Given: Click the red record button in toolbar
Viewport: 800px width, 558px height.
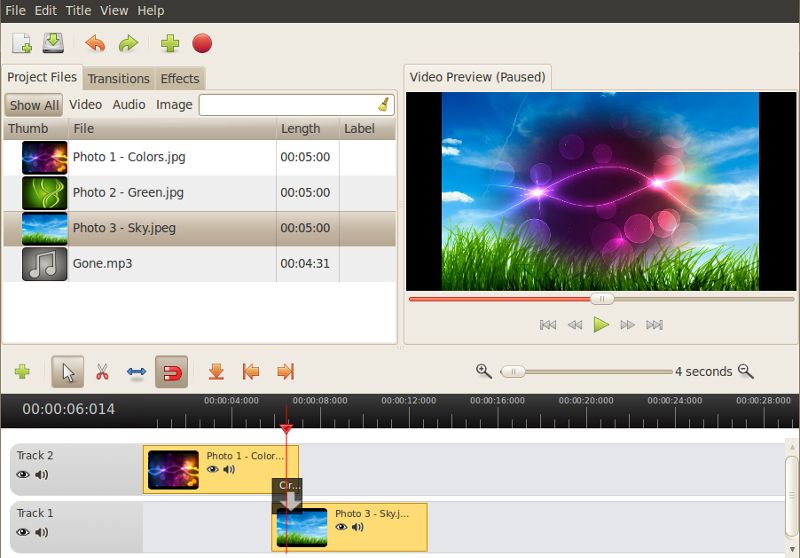Looking at the screenshot, I should tap(202, 43).
